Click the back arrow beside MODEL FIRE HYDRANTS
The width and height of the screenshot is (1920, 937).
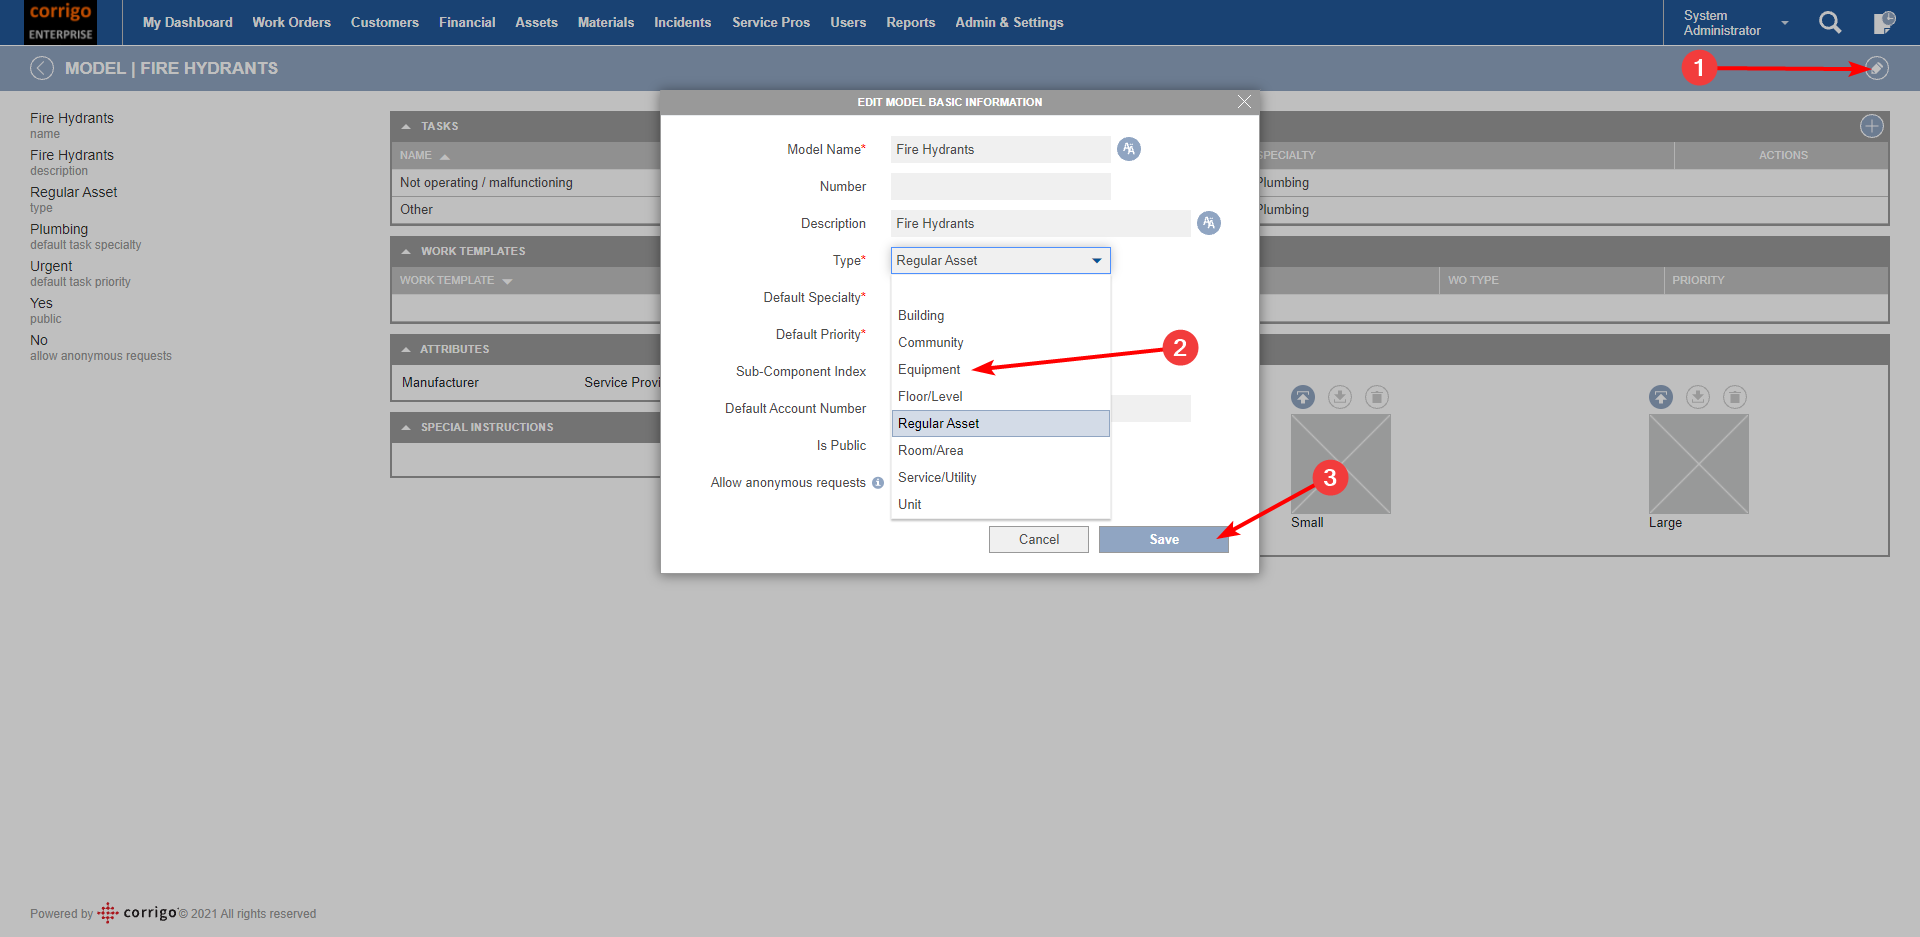[42, 68]
